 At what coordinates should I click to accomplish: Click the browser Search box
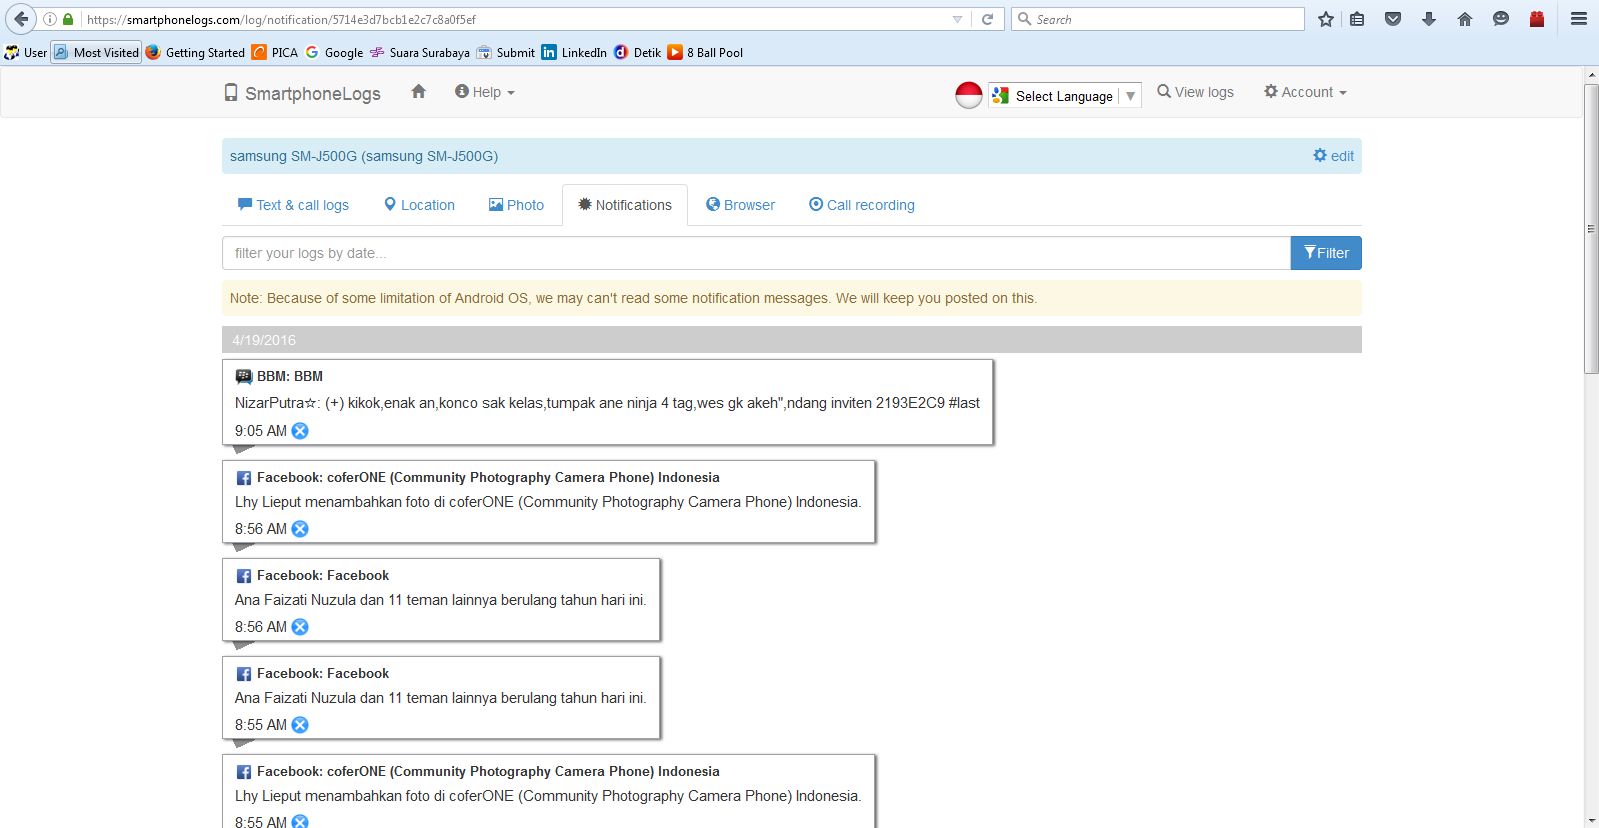(x=1158, y=19)
